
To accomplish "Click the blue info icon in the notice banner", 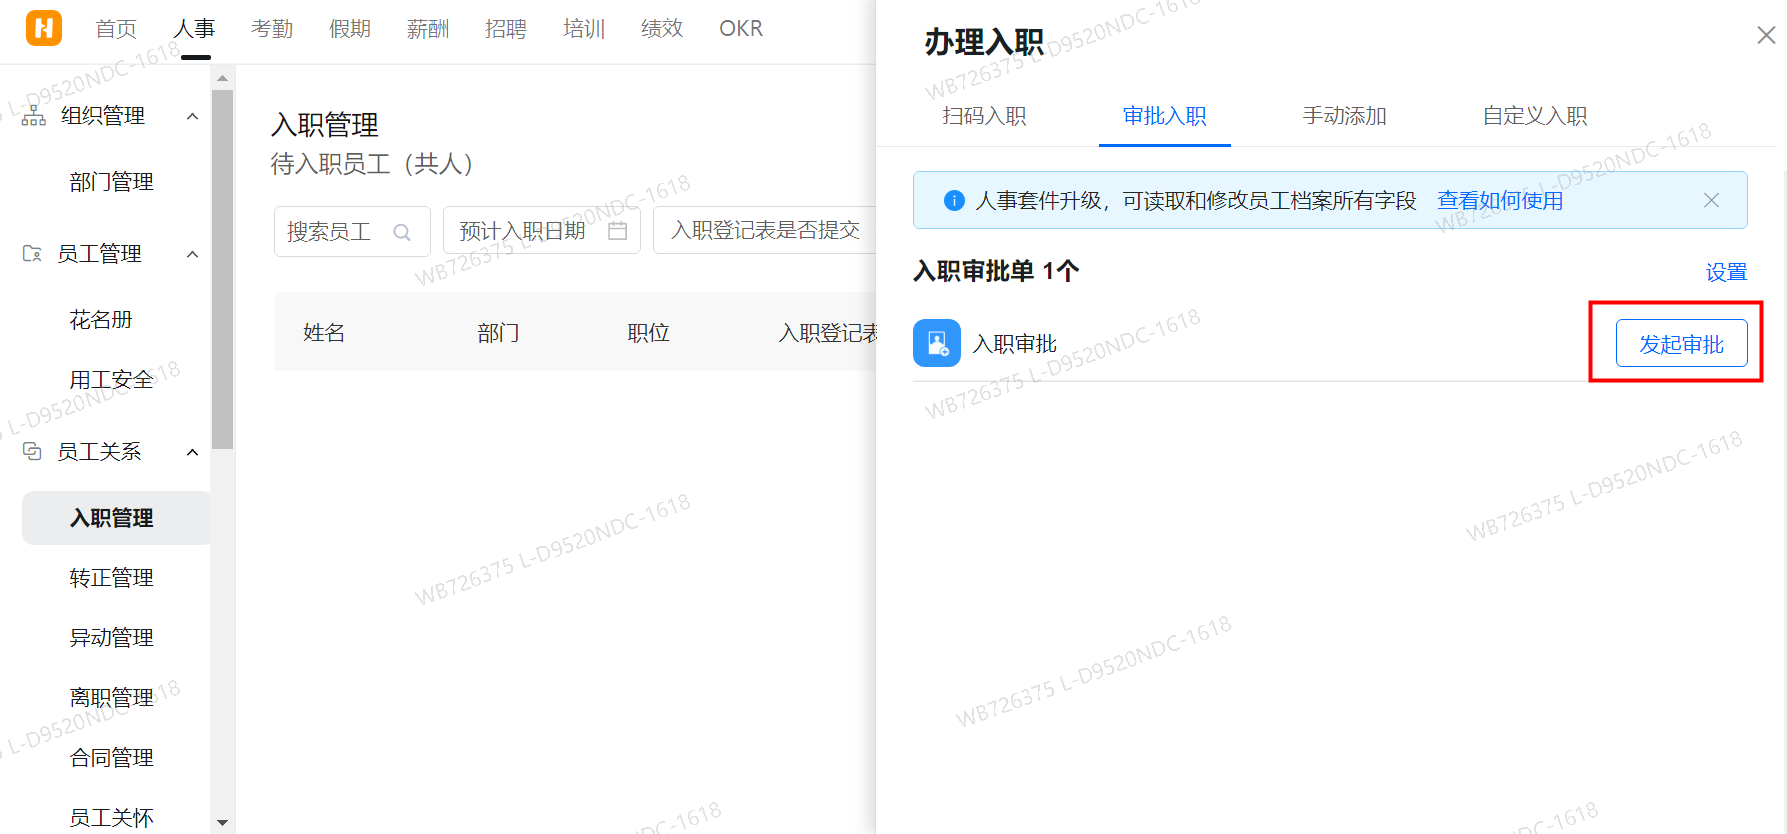I will click(954, 201).
